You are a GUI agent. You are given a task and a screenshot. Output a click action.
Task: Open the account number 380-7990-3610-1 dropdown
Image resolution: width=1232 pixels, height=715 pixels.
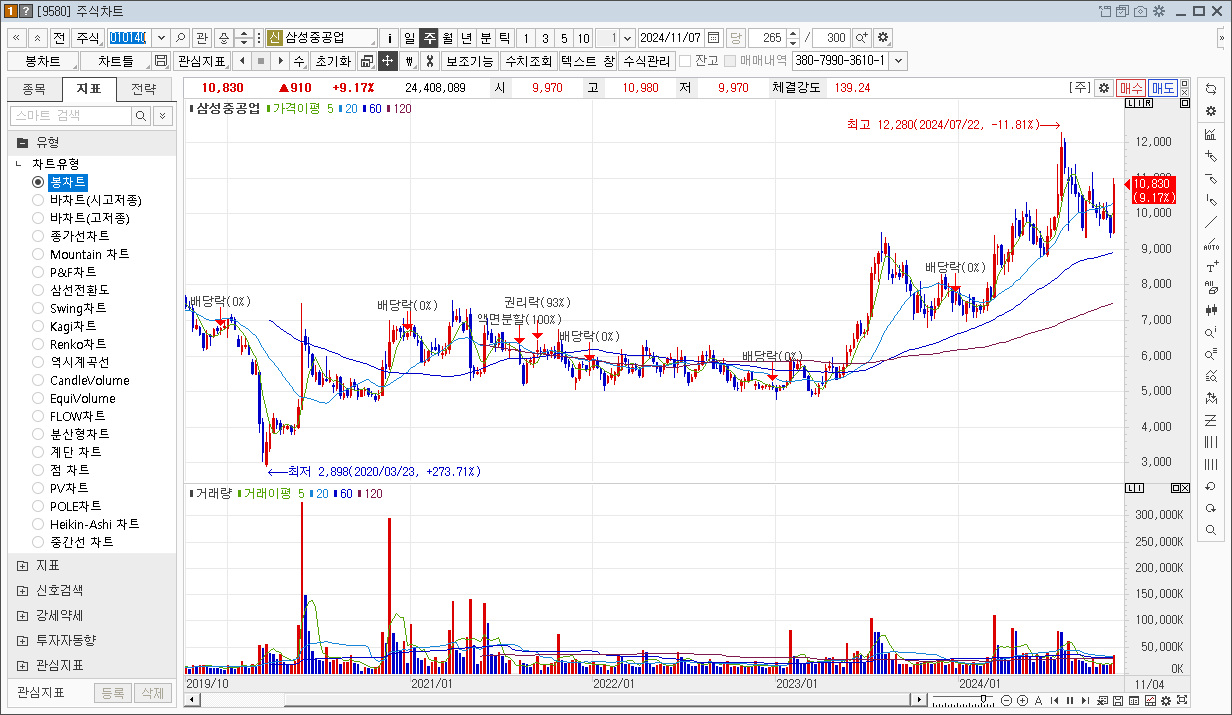[899, 61]
